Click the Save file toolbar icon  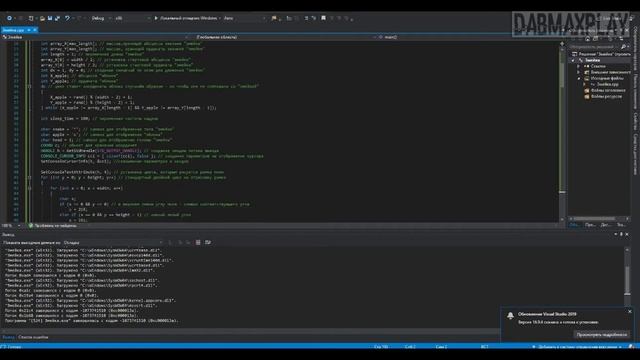50,18
